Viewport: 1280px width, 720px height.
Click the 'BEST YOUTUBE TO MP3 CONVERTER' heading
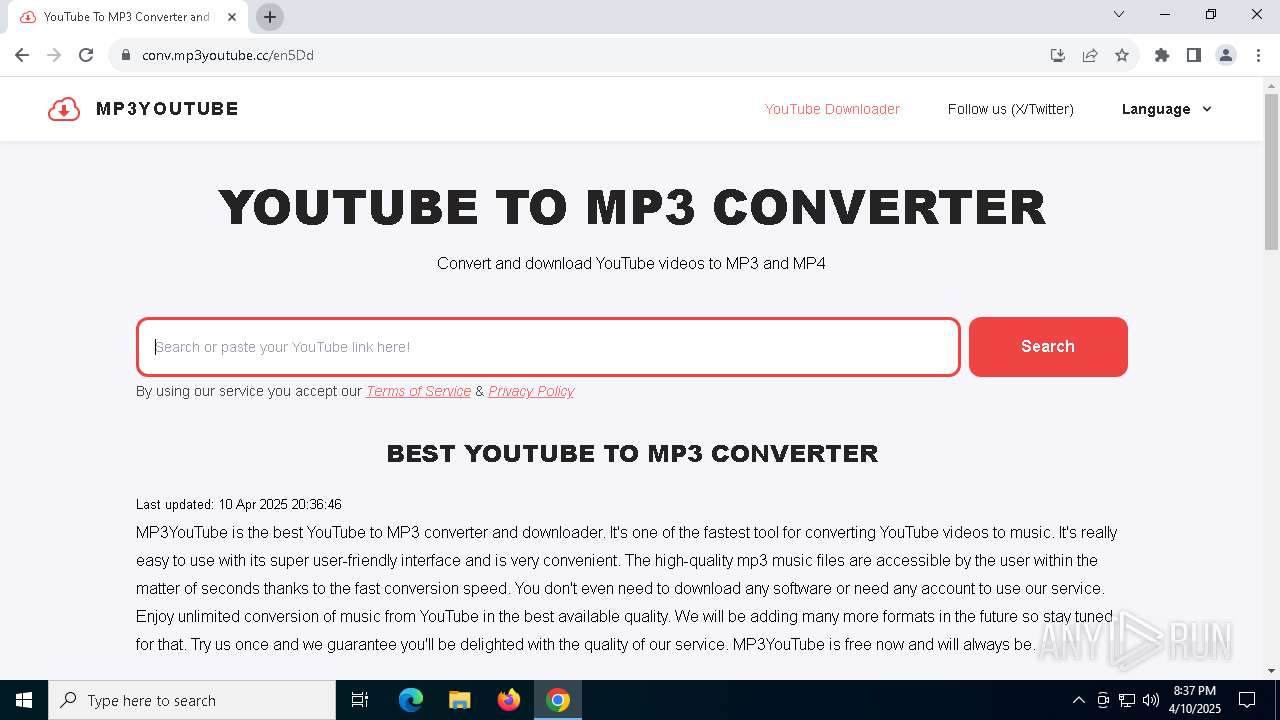632,454
